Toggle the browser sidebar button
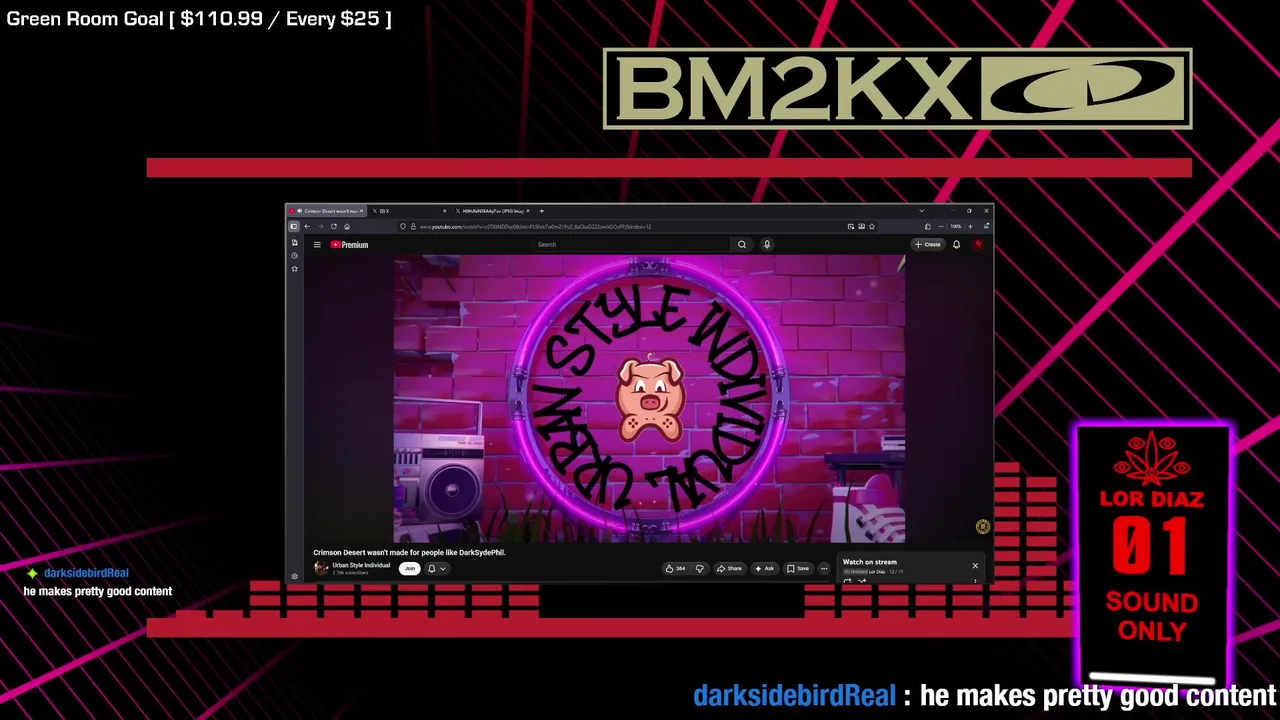The height and width of the screenshot is (720, 1280). click(294, 226)
